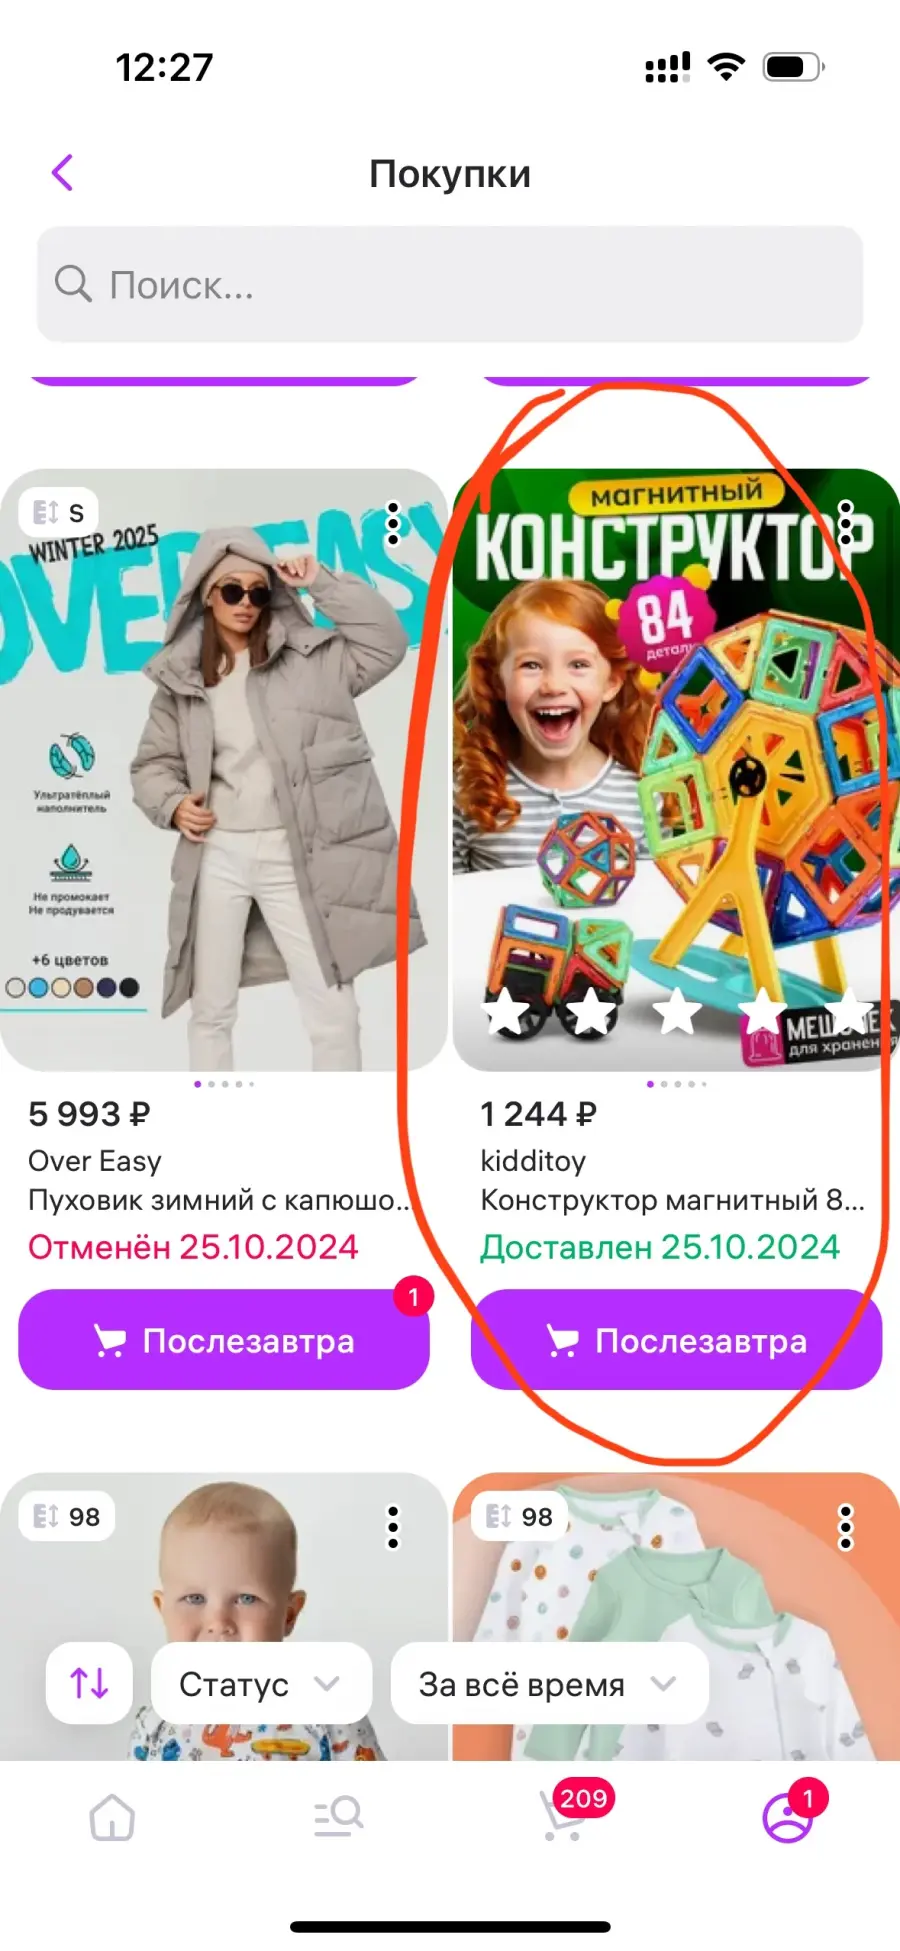This screenshot has width=900, height=1951.
Task: Open the profile tab icon
Action: pos(789,1813)
